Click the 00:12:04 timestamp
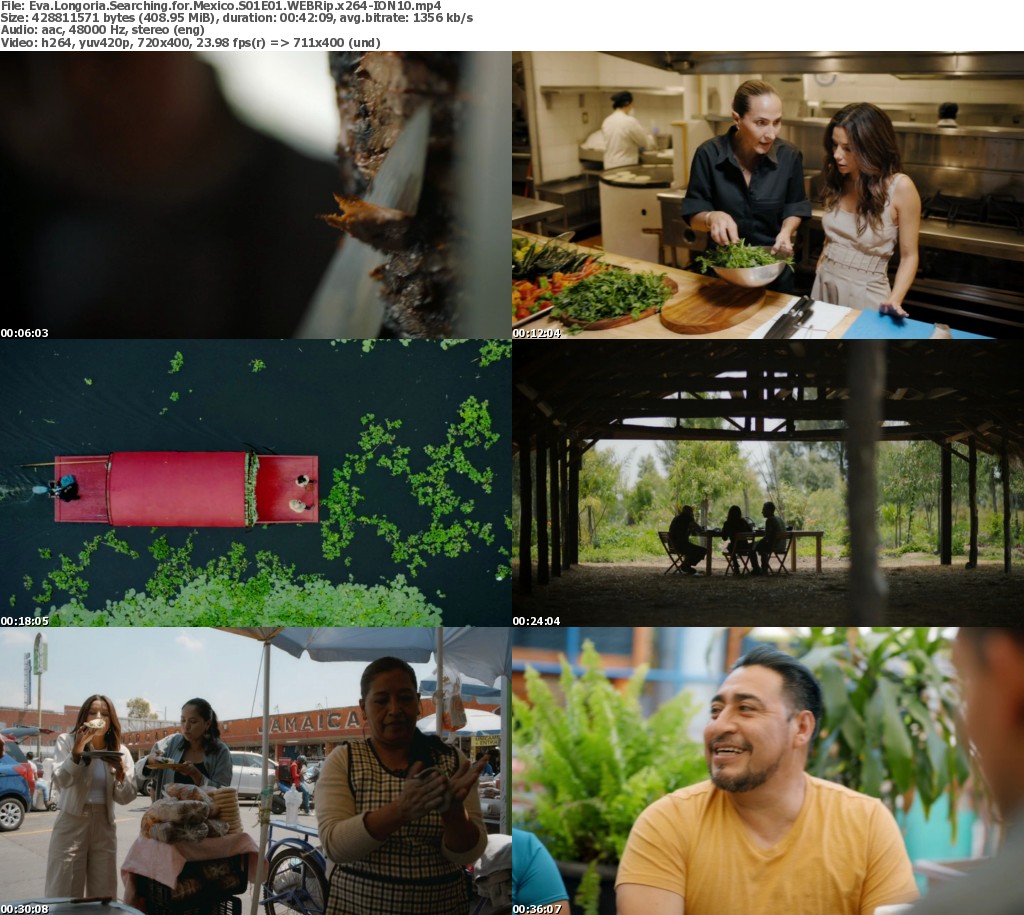The width and height of the screenshot is (1024, 915). point(537,333)
